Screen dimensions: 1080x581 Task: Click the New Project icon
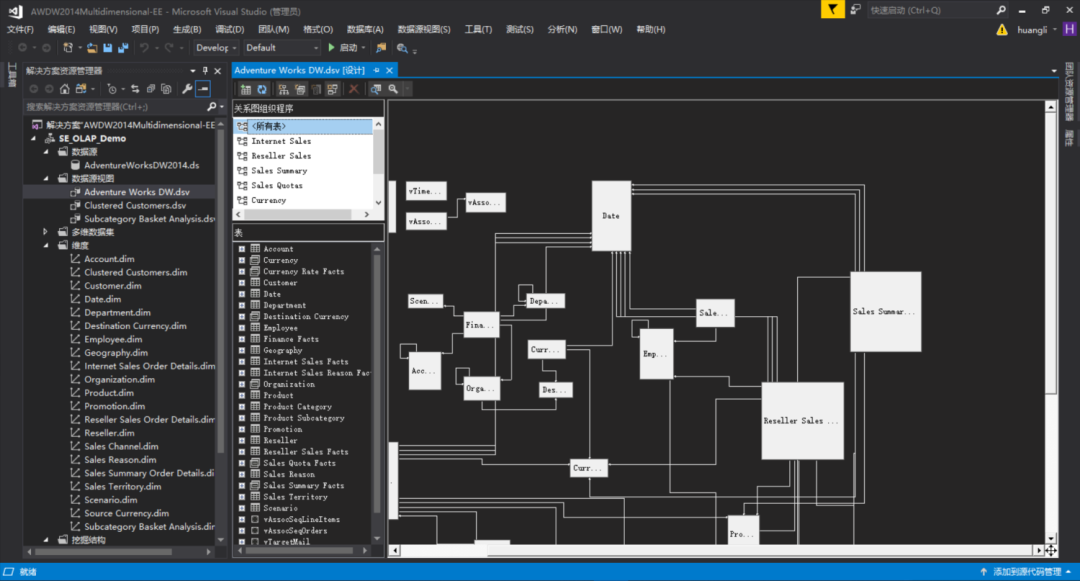(x=68, y=47)
